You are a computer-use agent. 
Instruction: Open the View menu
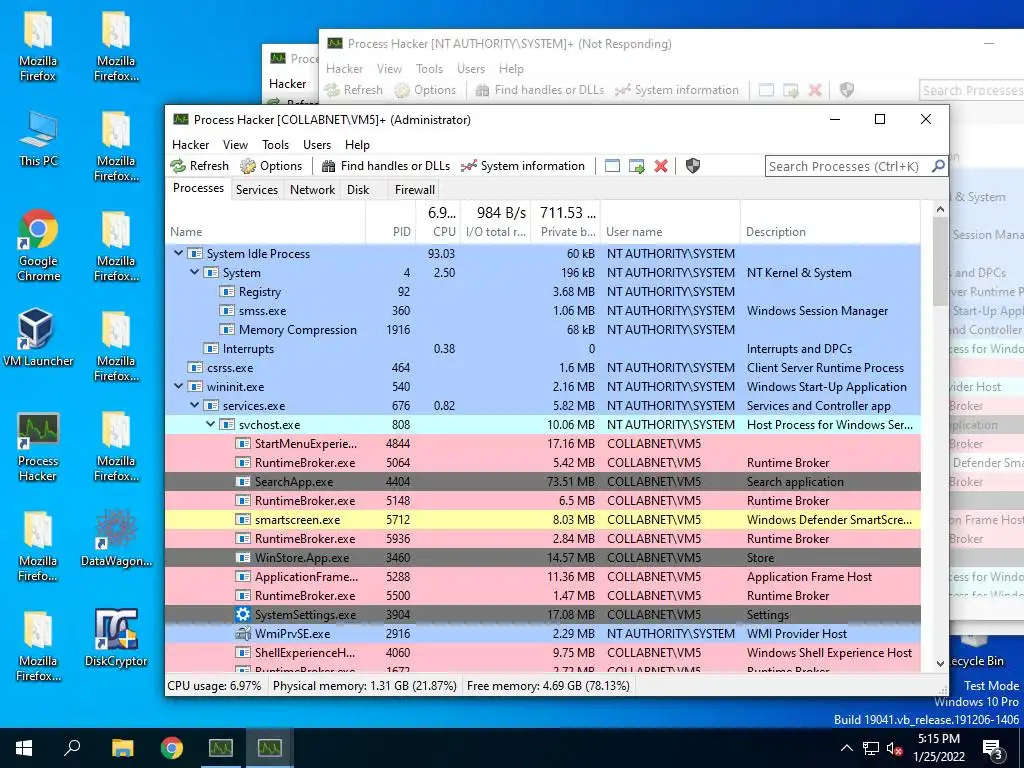pyautogui.click(x=235, y=144)
